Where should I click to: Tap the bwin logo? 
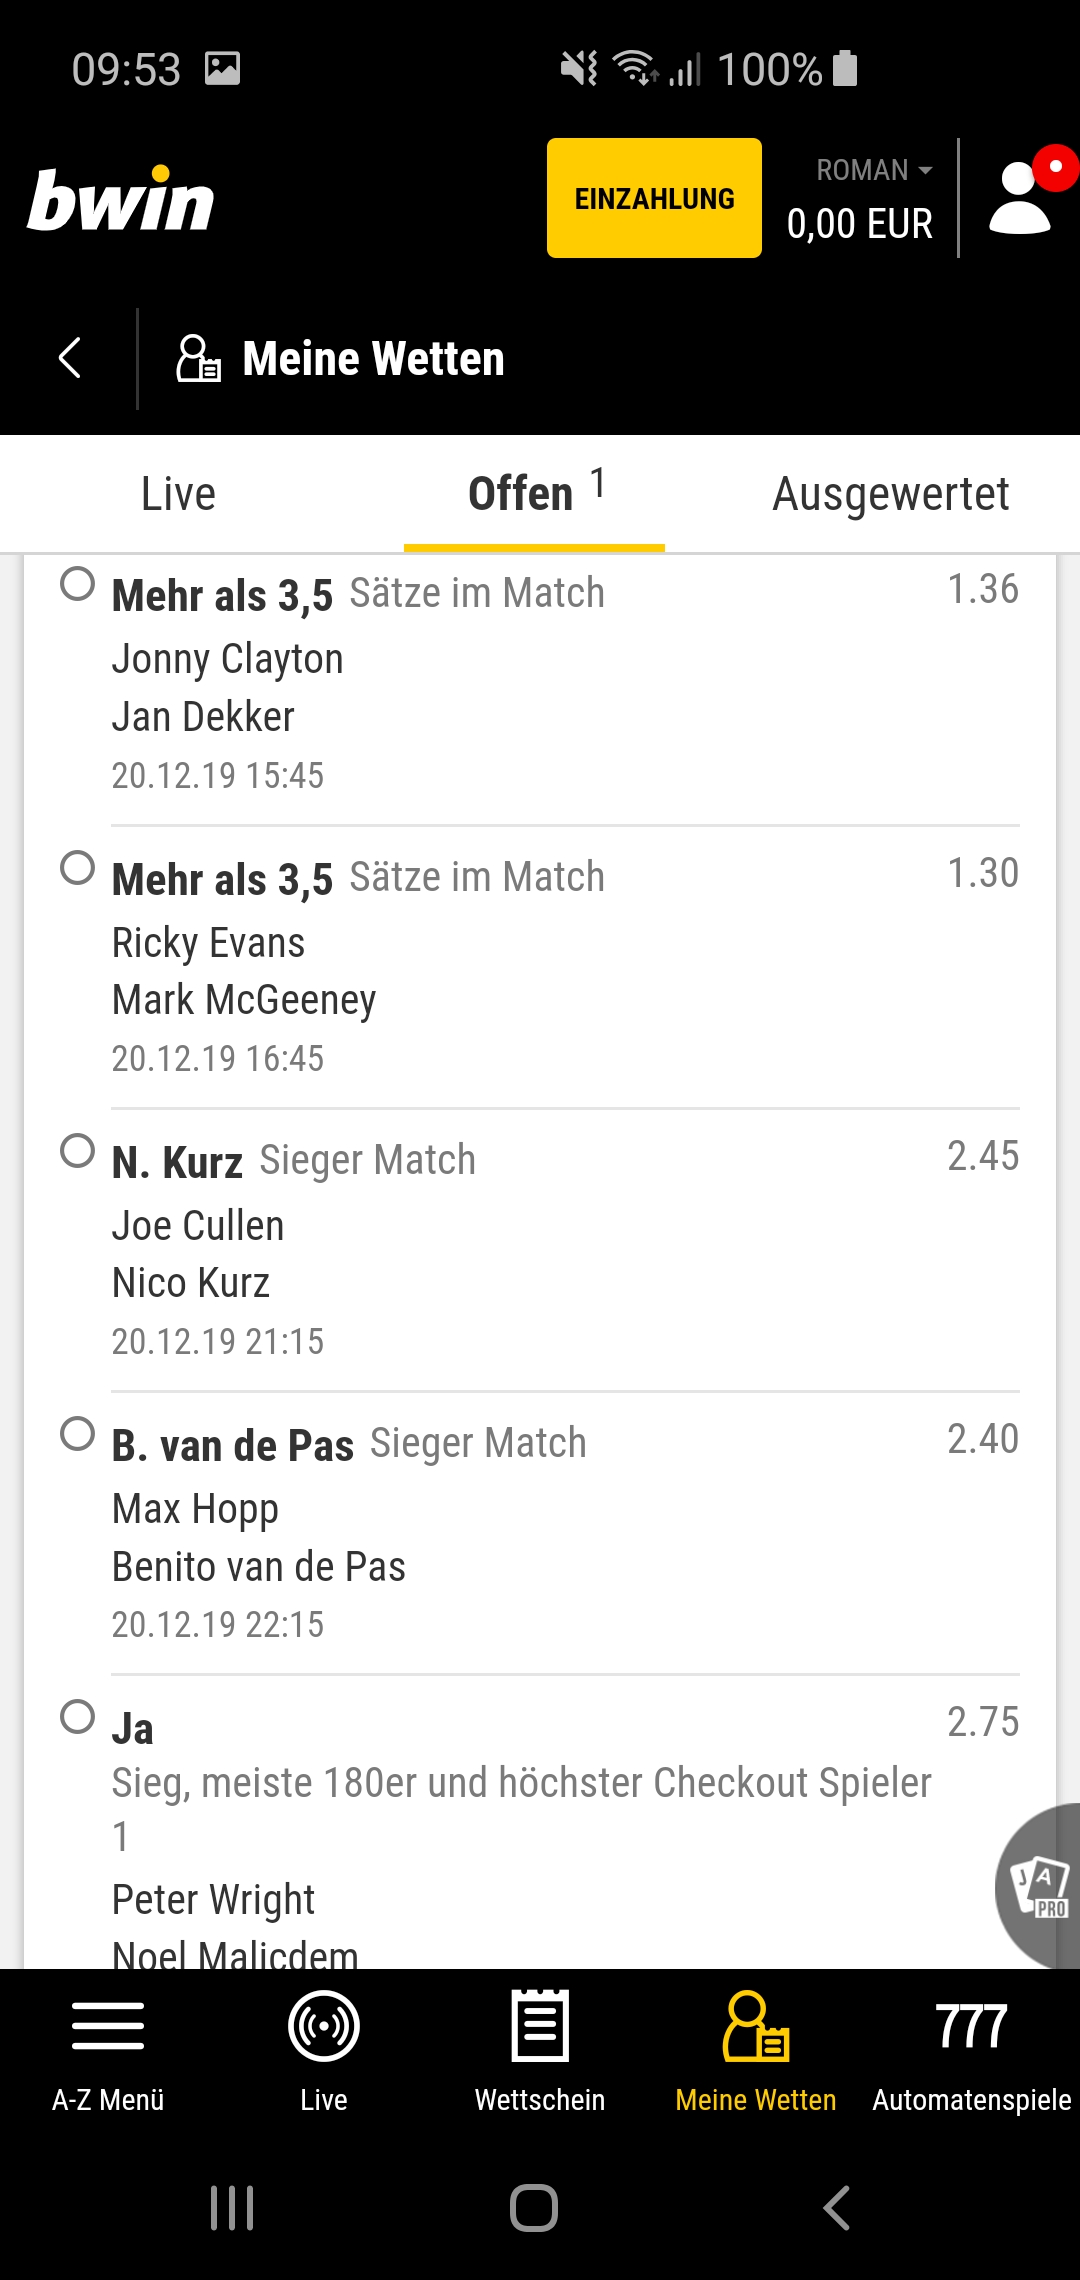(x=121, y=200)
